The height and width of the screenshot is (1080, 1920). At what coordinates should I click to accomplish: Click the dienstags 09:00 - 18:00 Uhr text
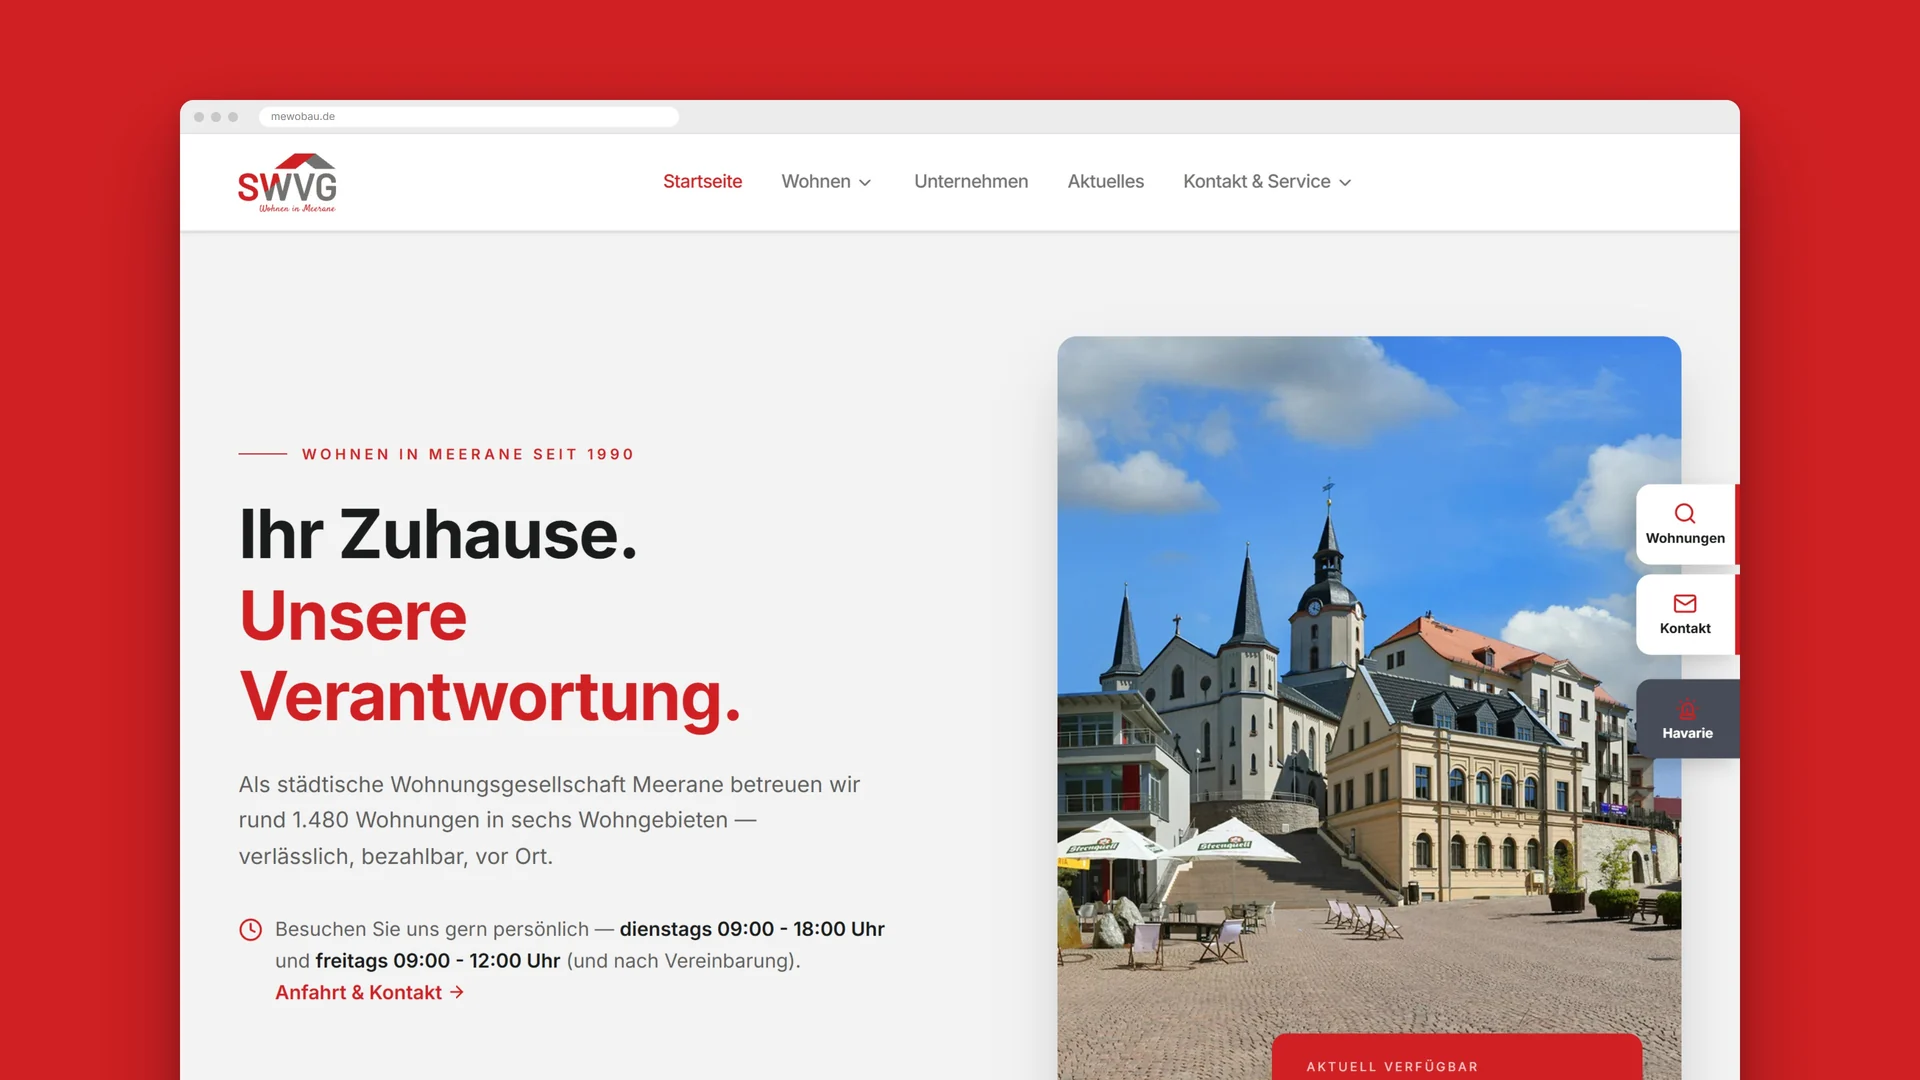pyautogui.click(x=752, y=929)
